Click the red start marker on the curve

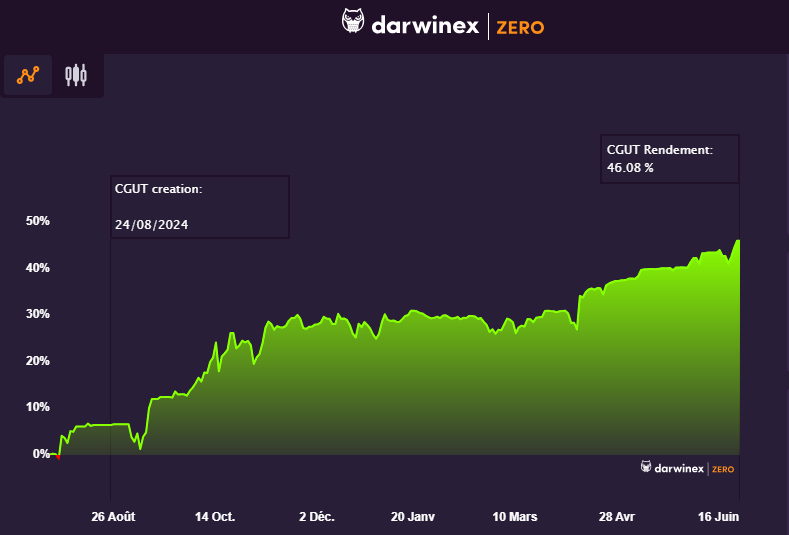coord(58,457)
